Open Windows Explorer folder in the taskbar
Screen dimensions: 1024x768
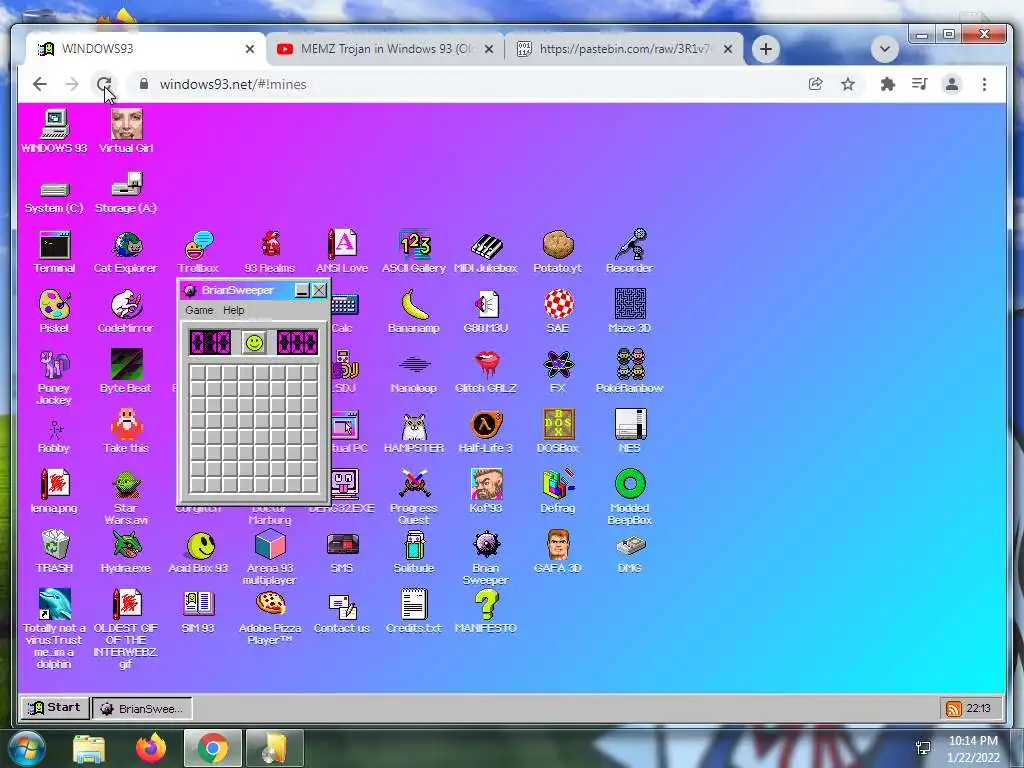pyautogui.click(x=89, y=748)
